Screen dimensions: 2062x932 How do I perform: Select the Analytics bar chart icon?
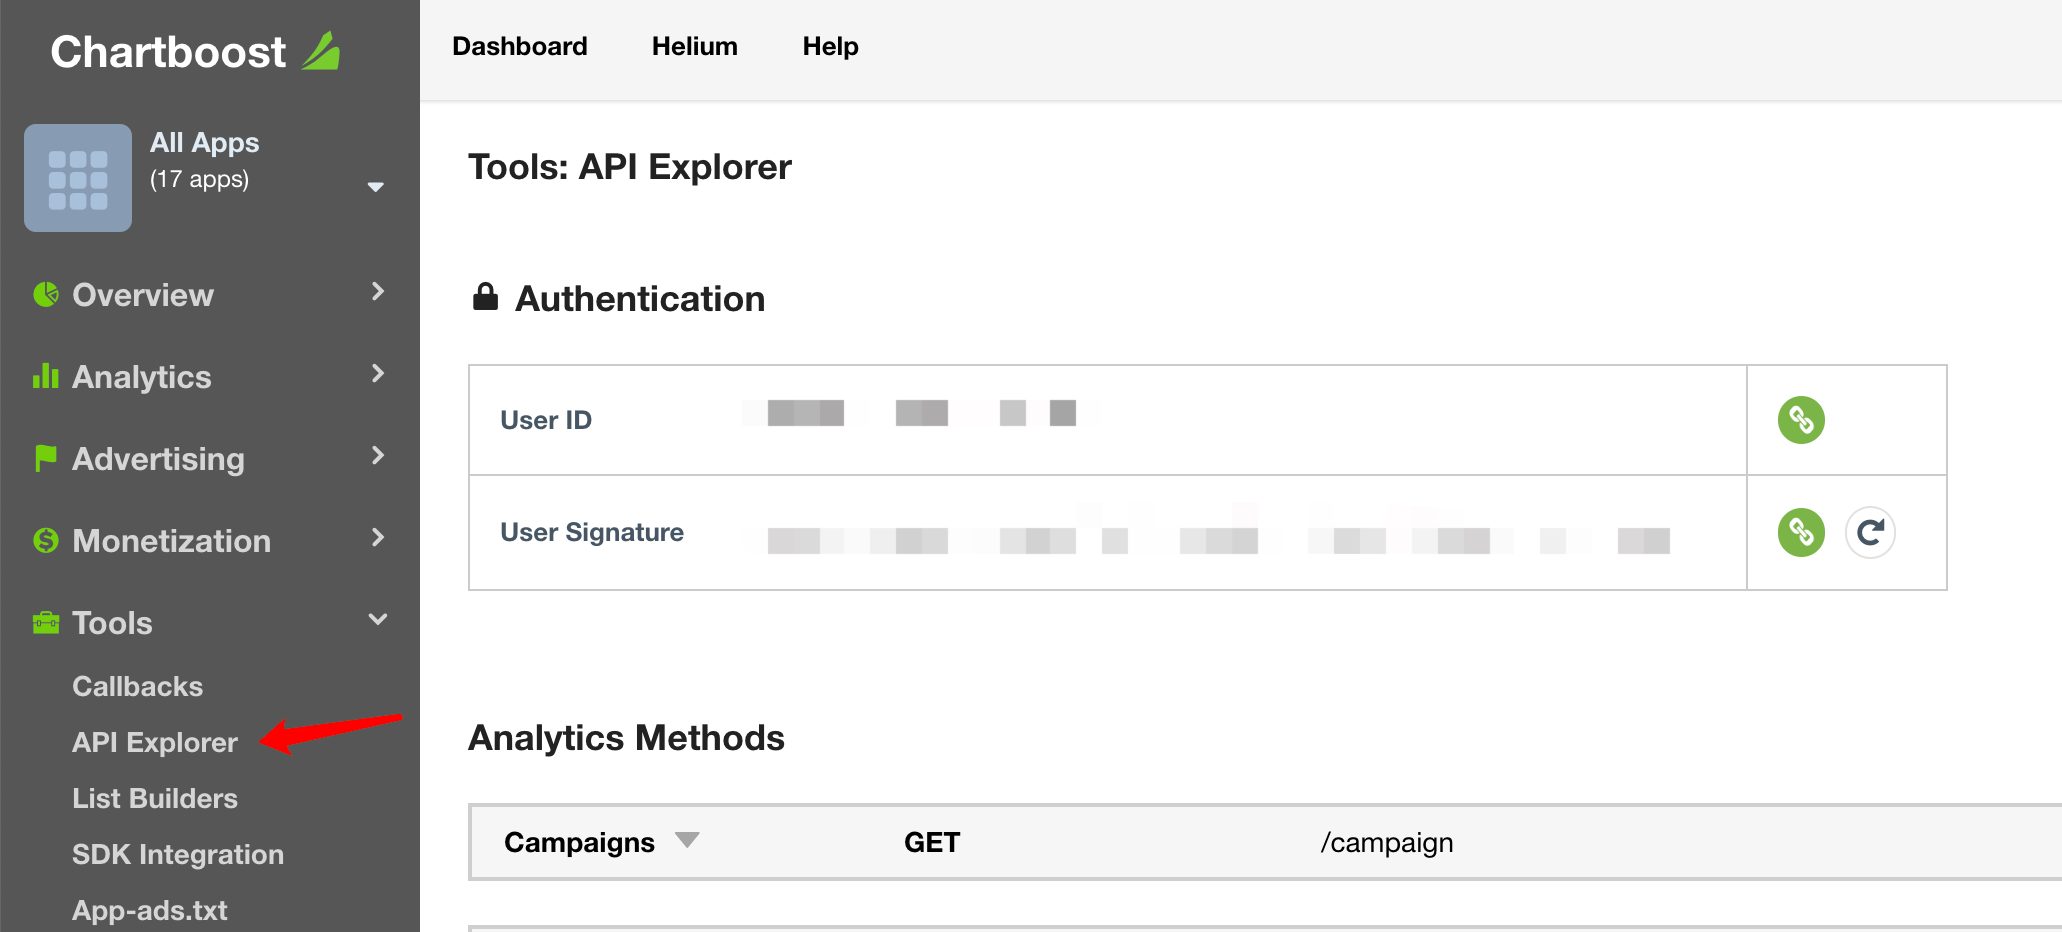[x=44, y=376]
